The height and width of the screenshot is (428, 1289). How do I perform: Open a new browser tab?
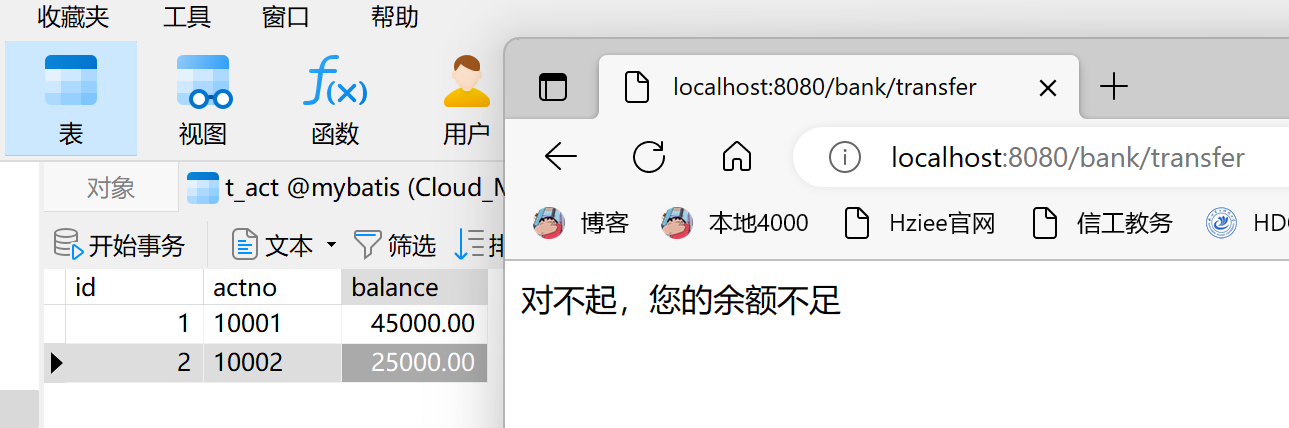1113,87
